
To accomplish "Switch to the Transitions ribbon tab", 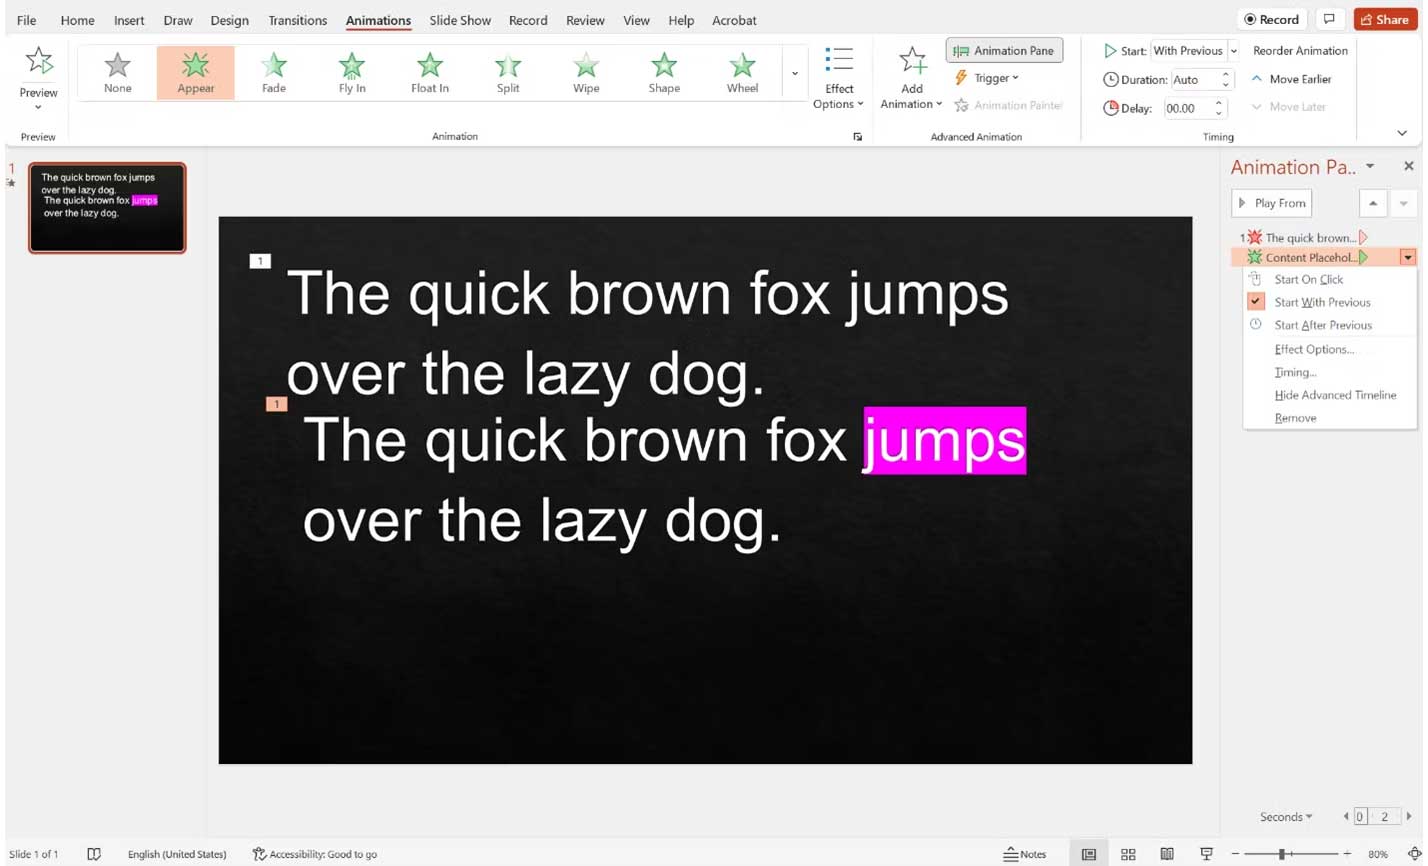I will [297, 20].
